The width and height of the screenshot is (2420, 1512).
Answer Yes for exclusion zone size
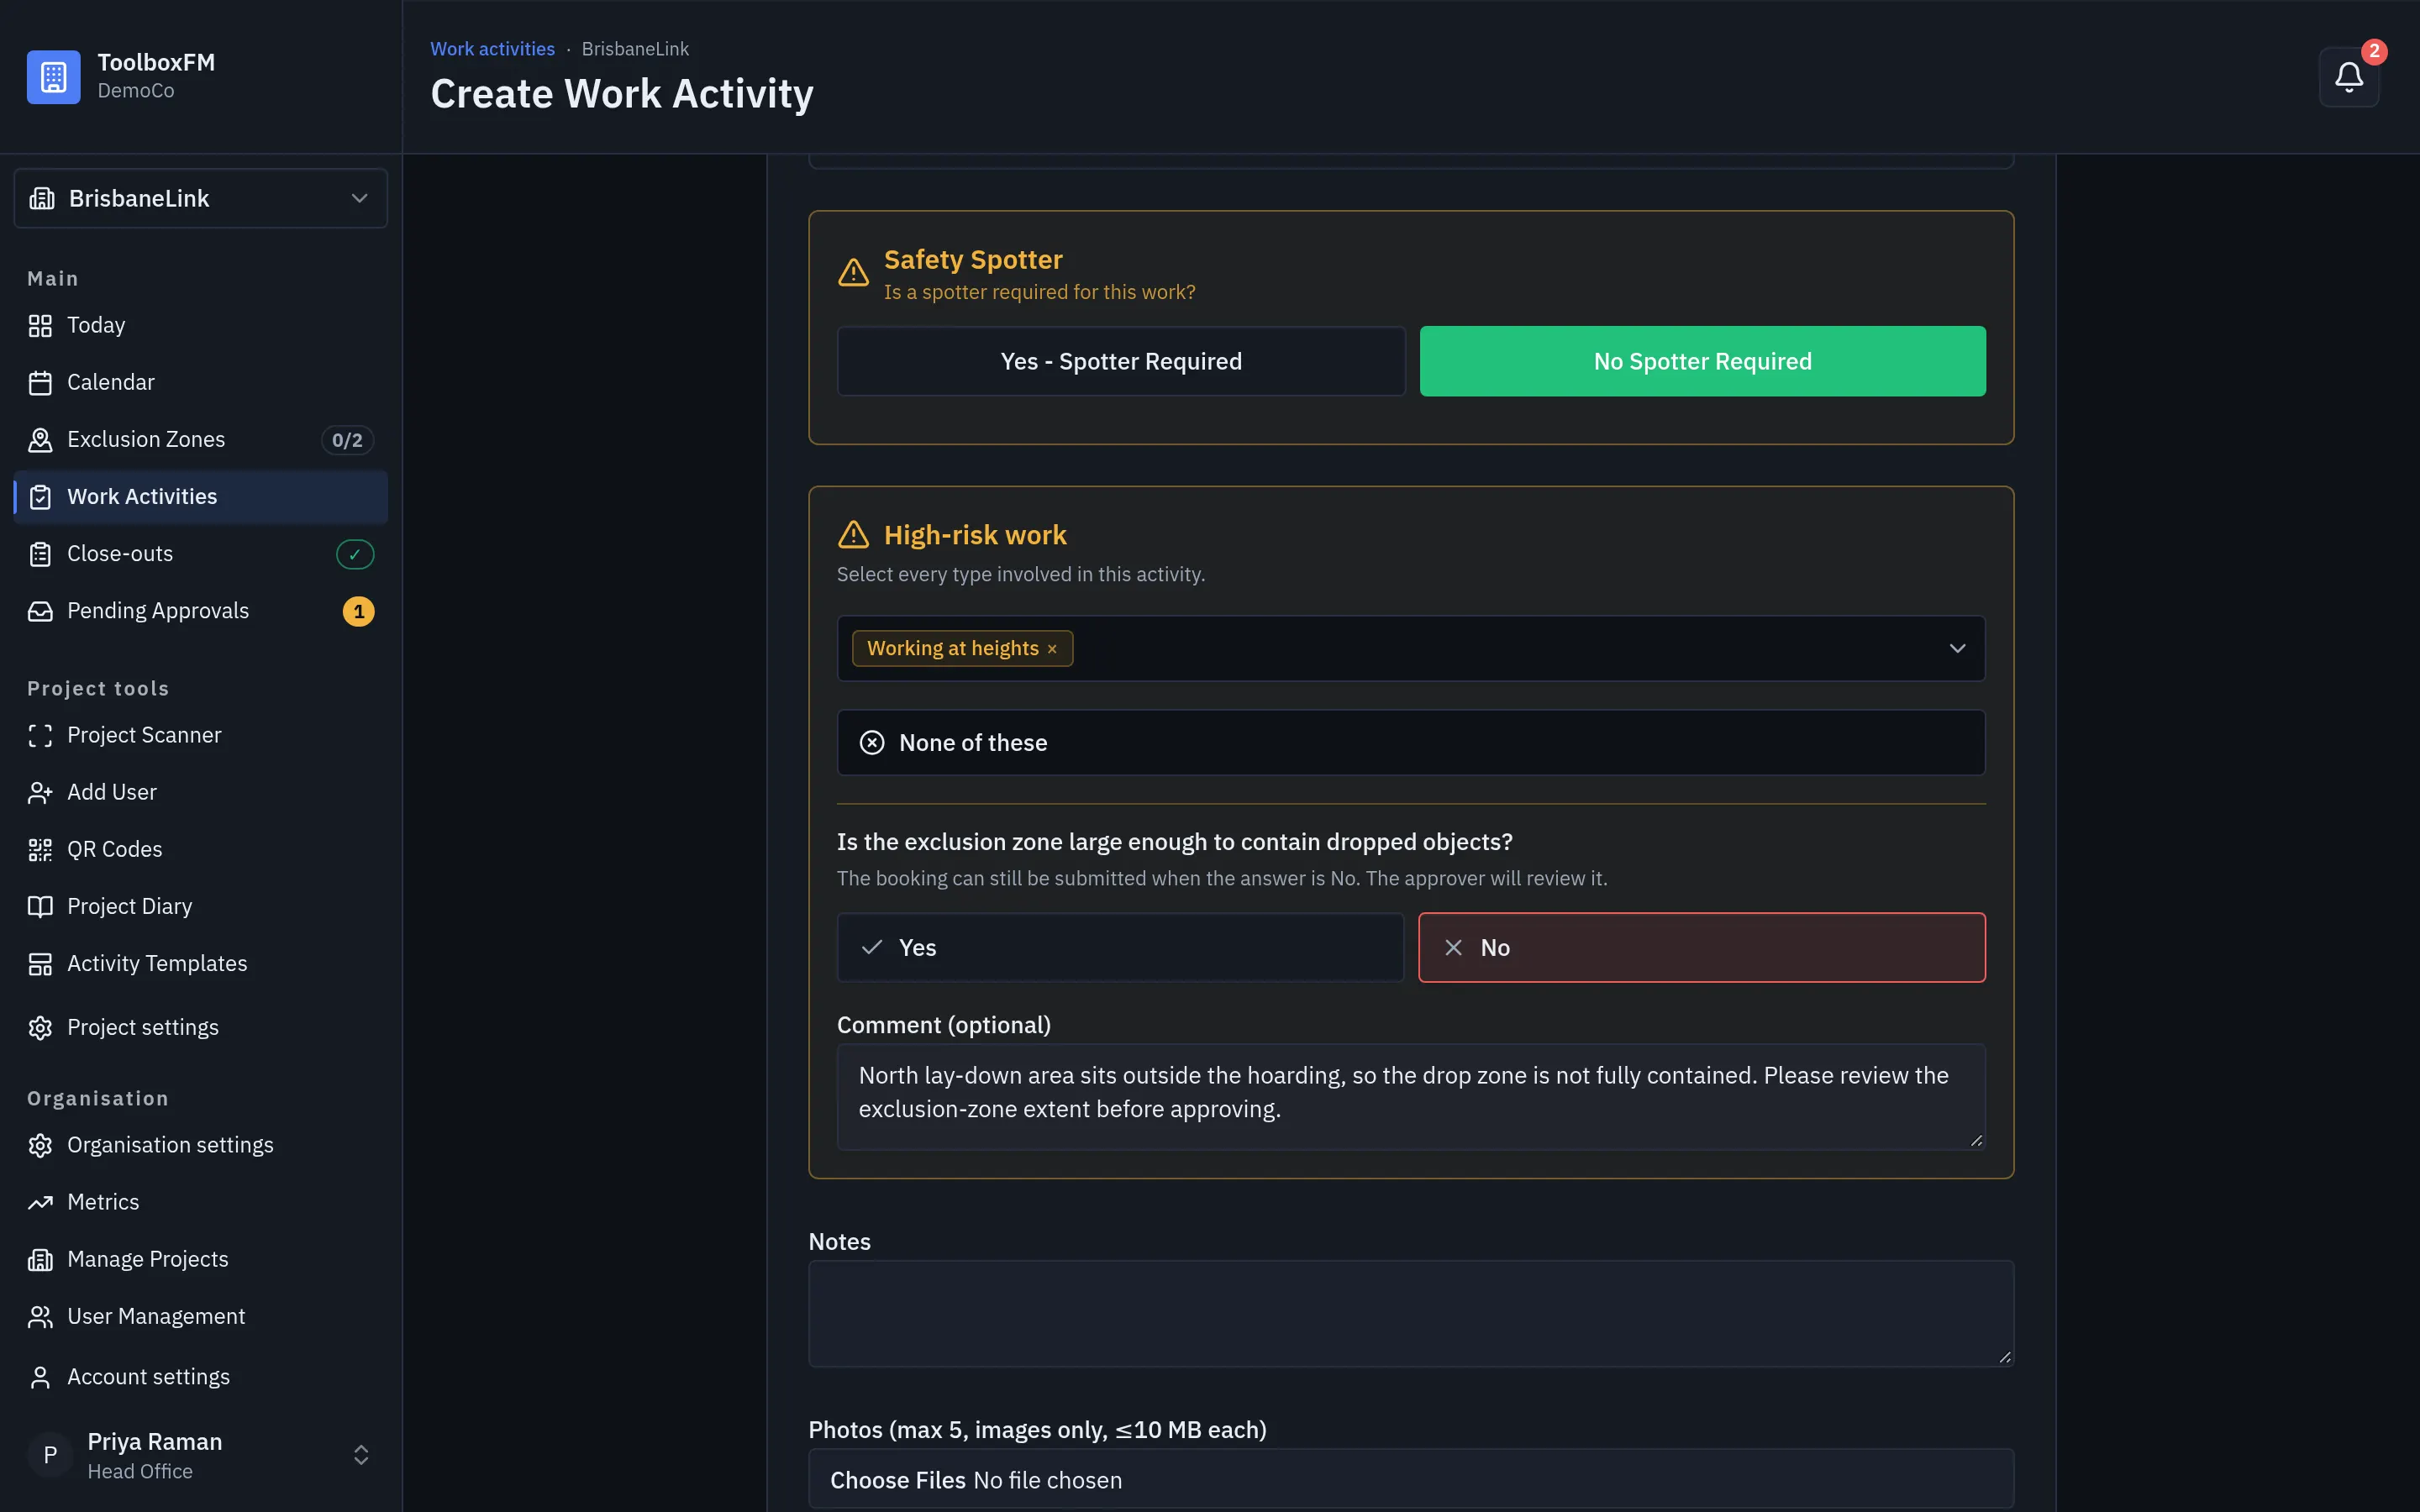[x=1120, y=947]
